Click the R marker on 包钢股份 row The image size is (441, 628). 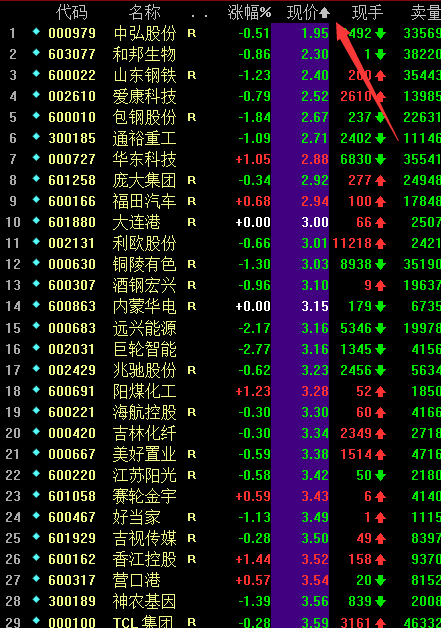click(192, 117)
